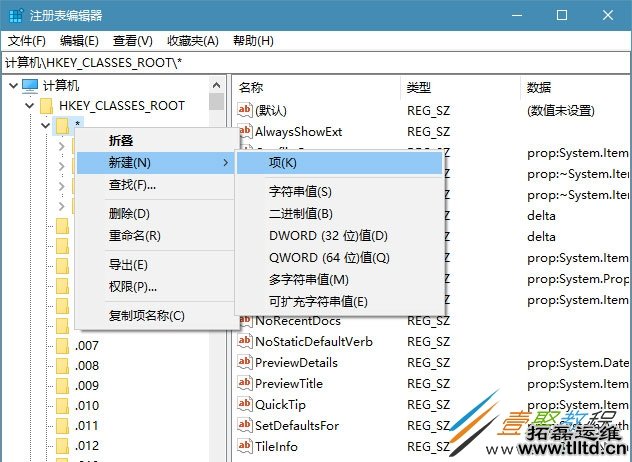
Task: Select the NoRecentDocs value name
Action: coord(298,321)
